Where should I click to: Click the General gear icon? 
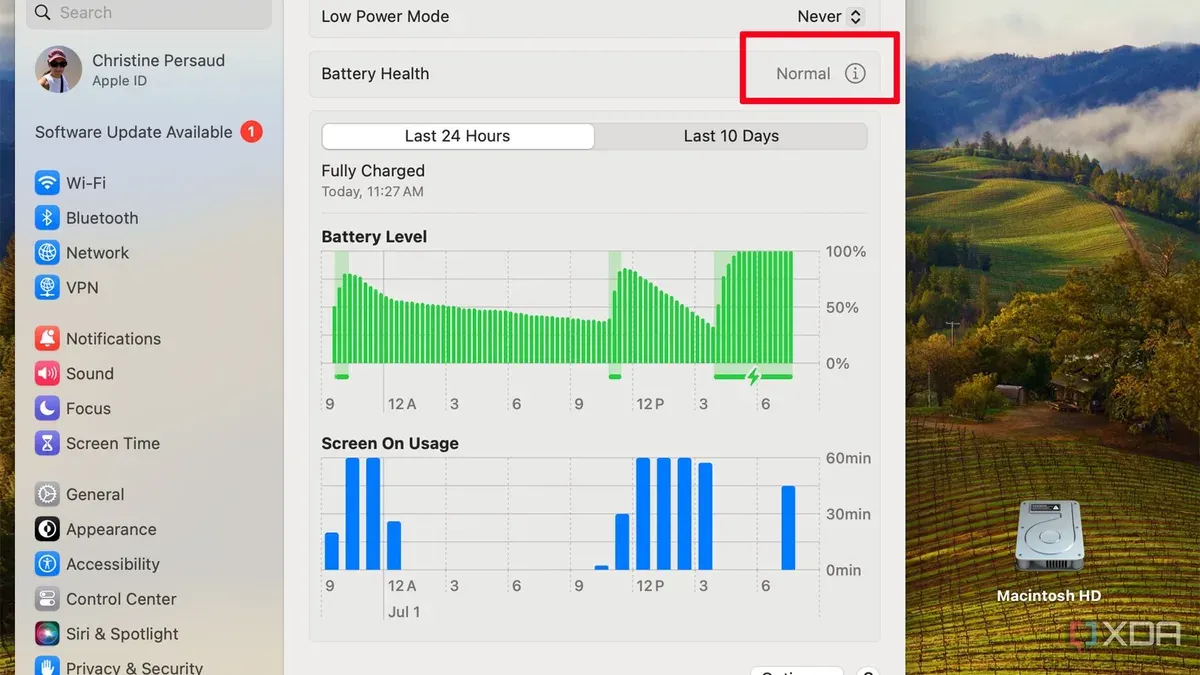(47, 495)
